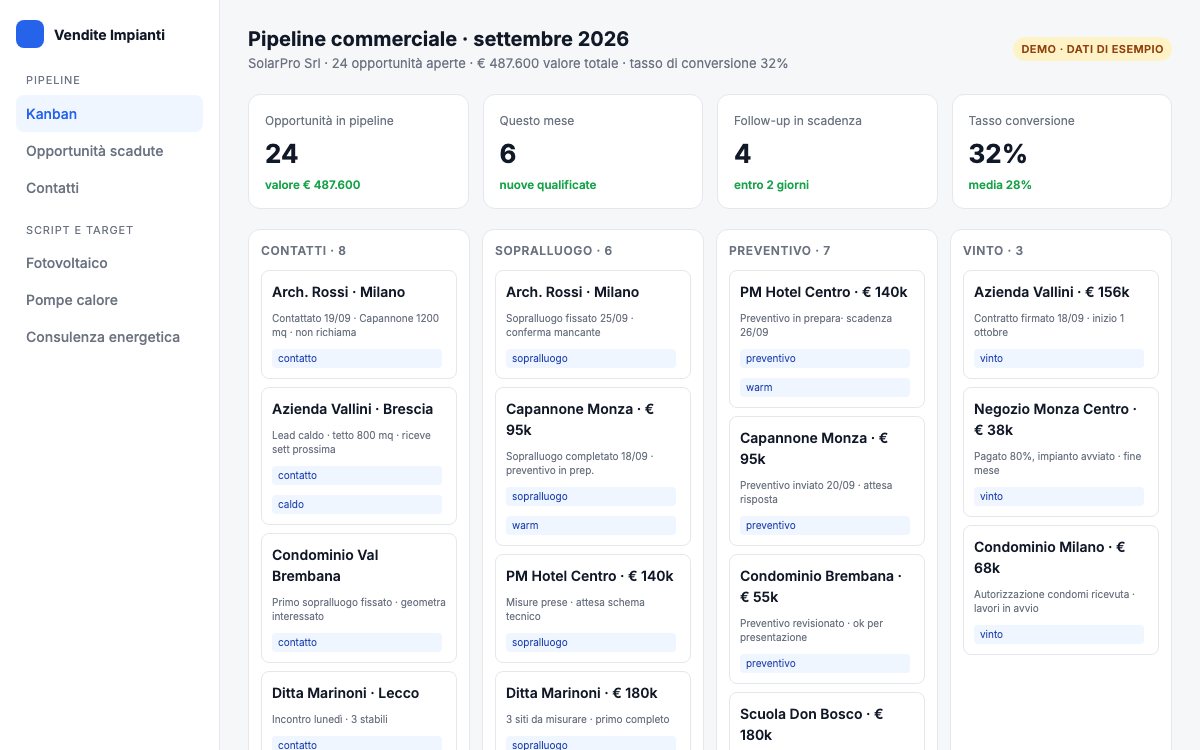Open the Follow-up in scadenza card

[827, 152]
